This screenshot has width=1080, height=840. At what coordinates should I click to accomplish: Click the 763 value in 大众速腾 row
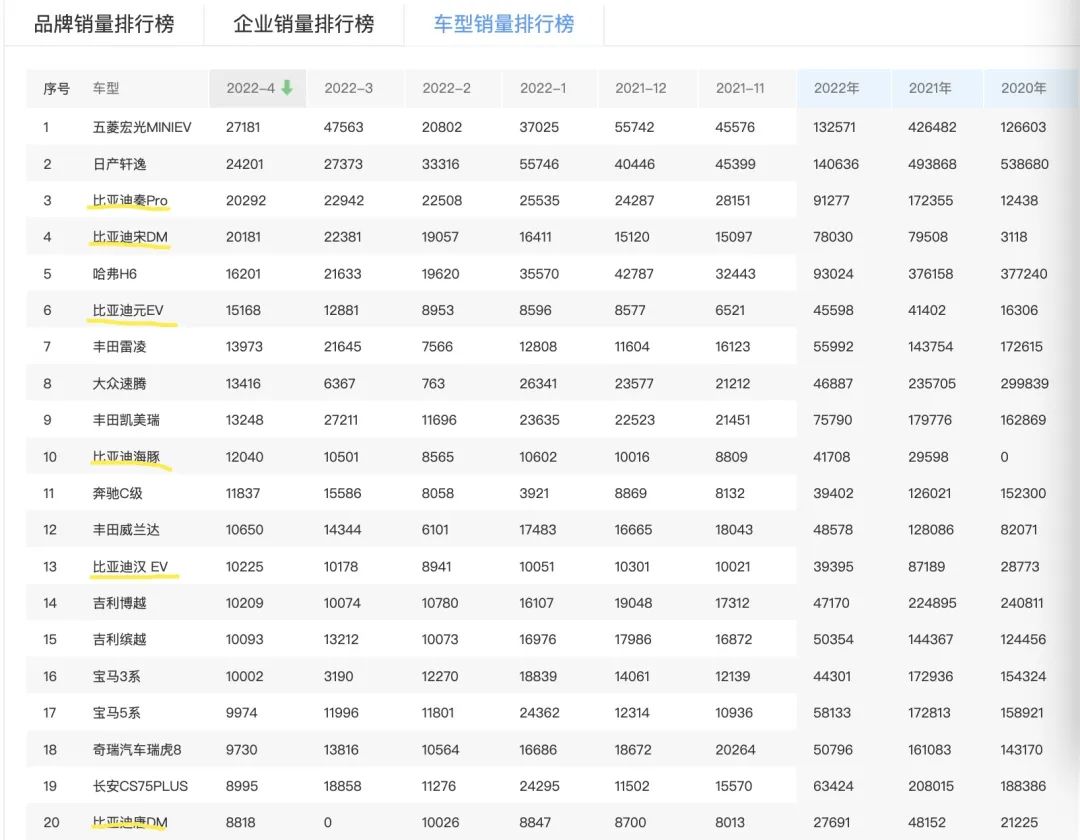pyautogui.click(x=433, y=384)
